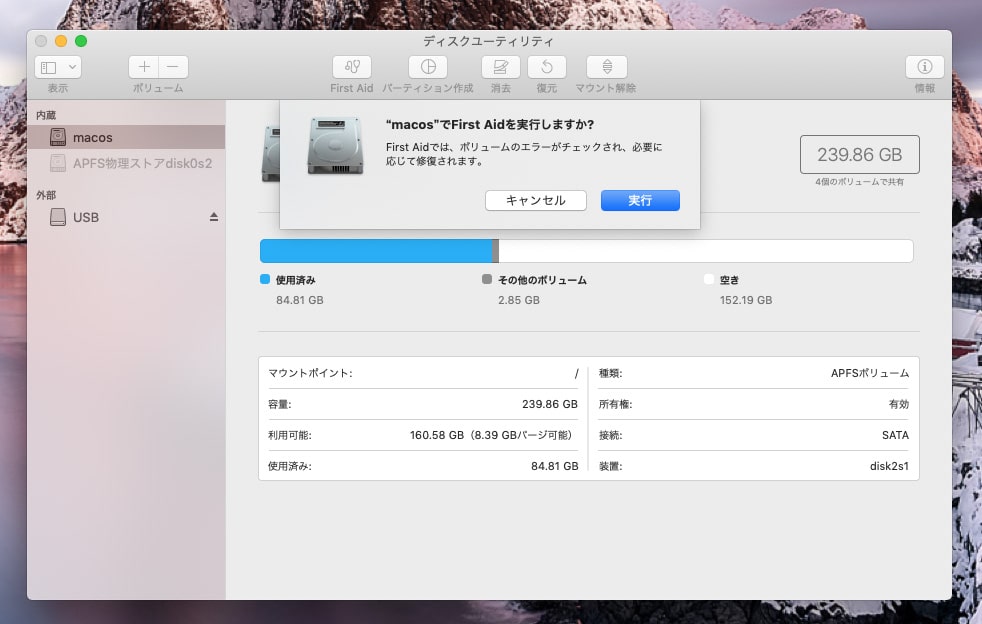The width and height of the screenshot is (982, 624).
Task: Select the USB disk in the sidebar
Action: tap(86, 217)
